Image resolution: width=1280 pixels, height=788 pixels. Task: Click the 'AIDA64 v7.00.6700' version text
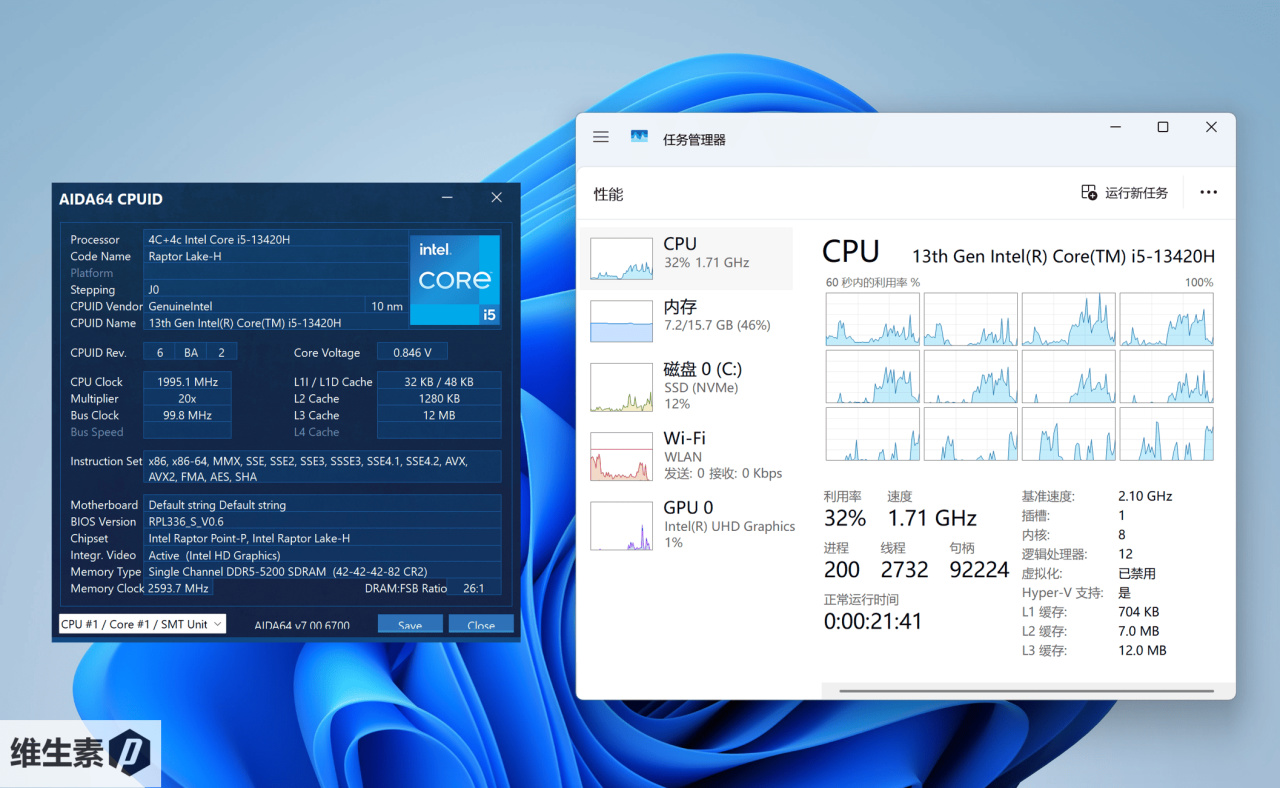pyautogui.click(x=302, y=626)
